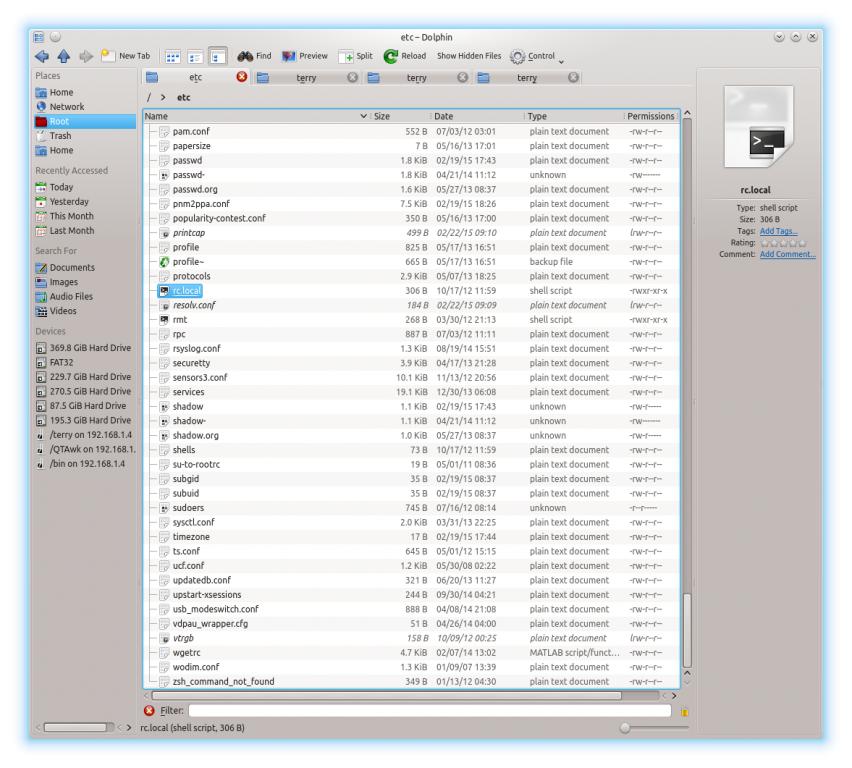Toggle Split view
The height and width of the screenshot is (768, 852).
point(355,57)
